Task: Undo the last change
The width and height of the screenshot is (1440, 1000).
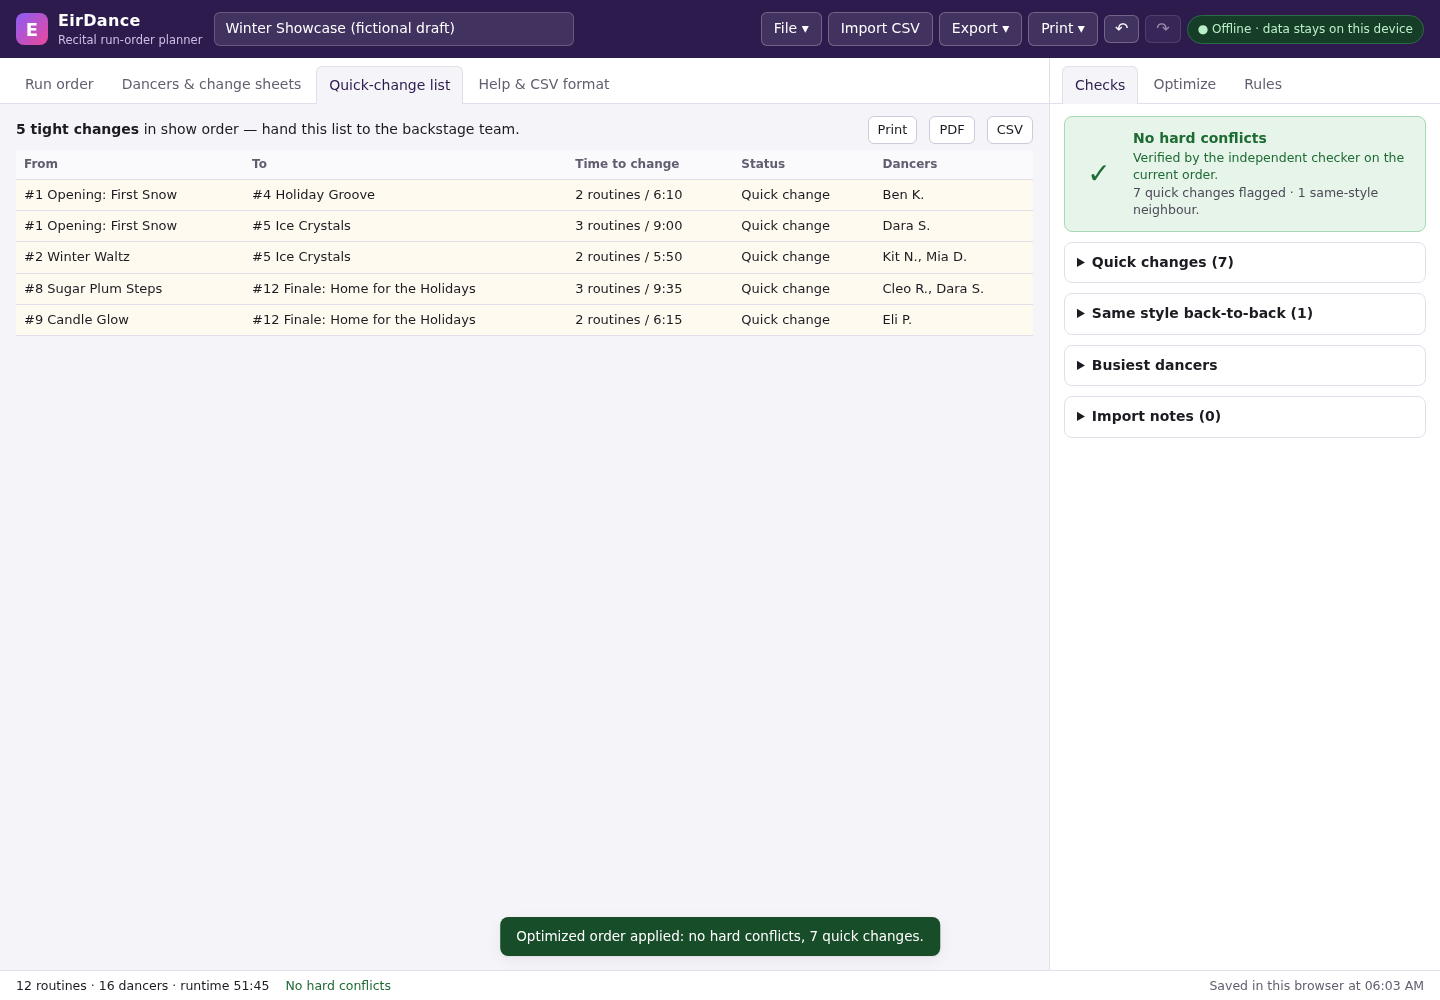Action: tap(1121, 29)
